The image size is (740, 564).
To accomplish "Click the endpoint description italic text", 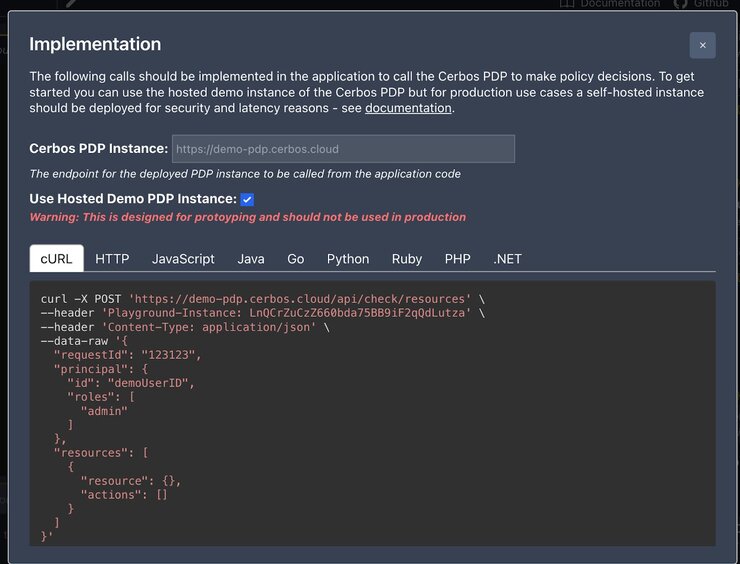I will (245, 174).
